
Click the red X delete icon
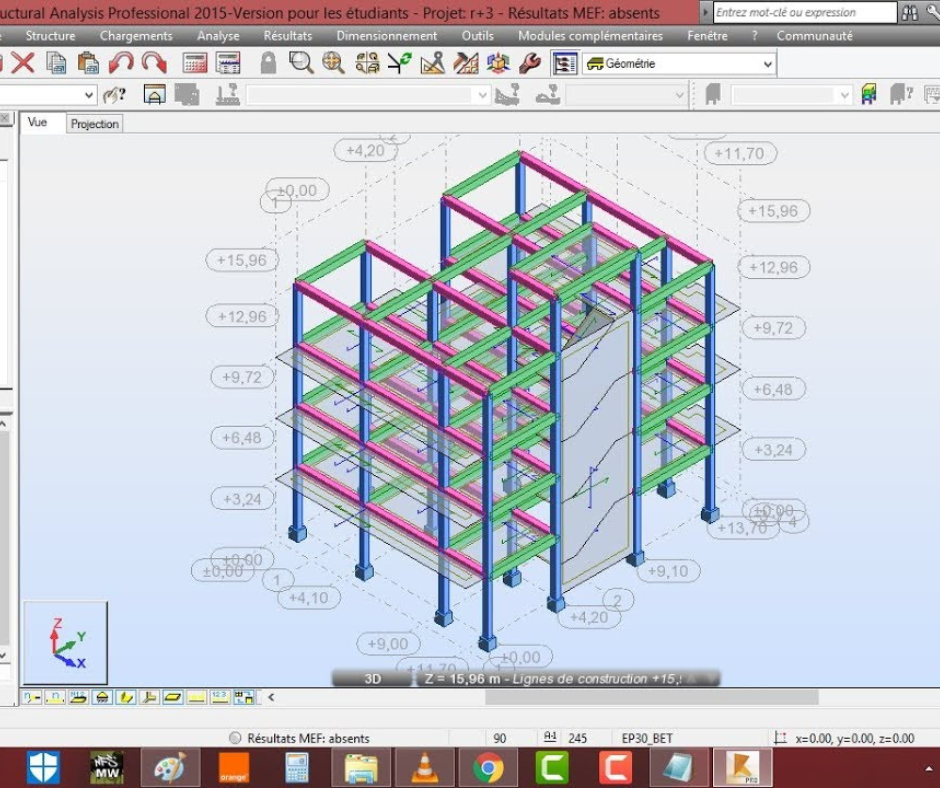[23, 63]
